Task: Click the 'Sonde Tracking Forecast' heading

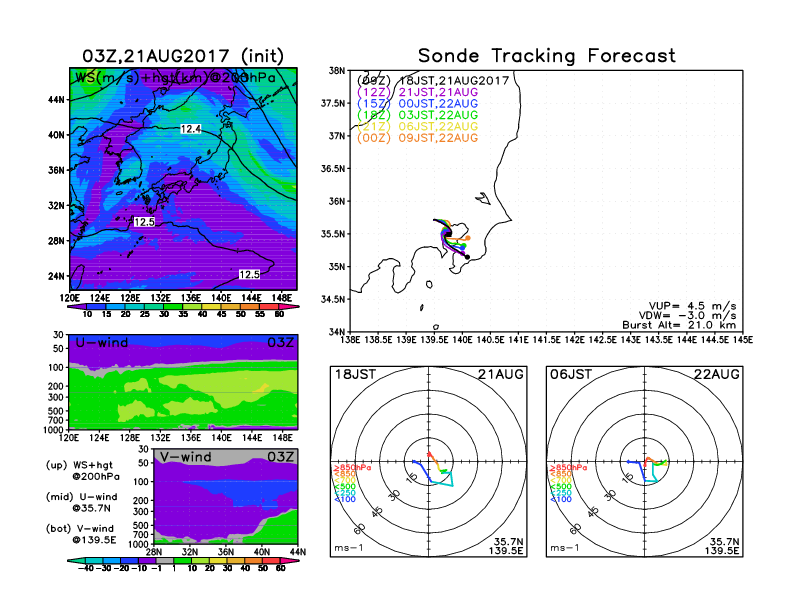Action: click(547, 56)
